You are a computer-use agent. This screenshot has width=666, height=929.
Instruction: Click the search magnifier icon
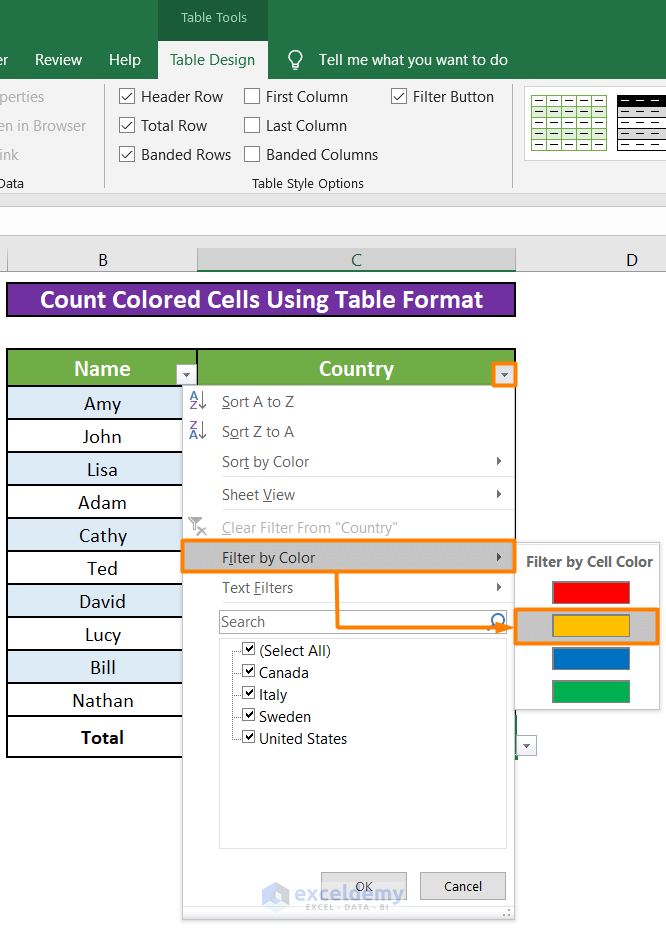[x=497, y=622]
